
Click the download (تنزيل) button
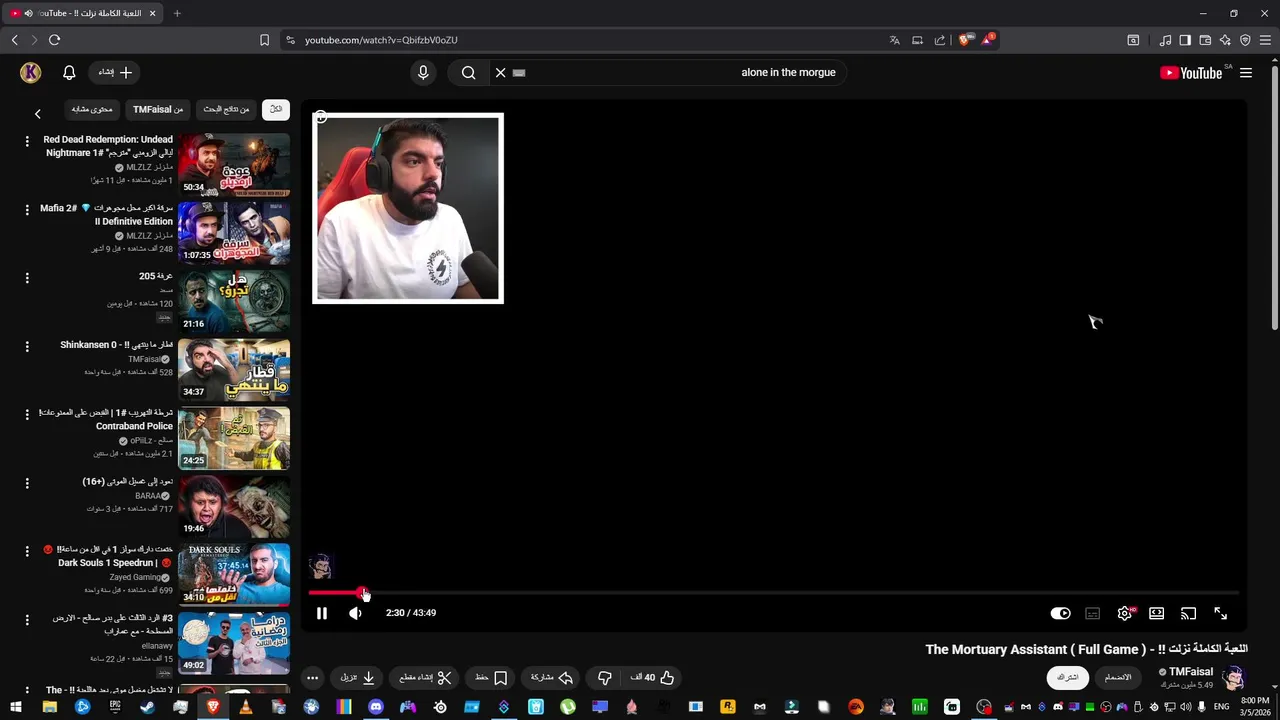click(357, 677)
